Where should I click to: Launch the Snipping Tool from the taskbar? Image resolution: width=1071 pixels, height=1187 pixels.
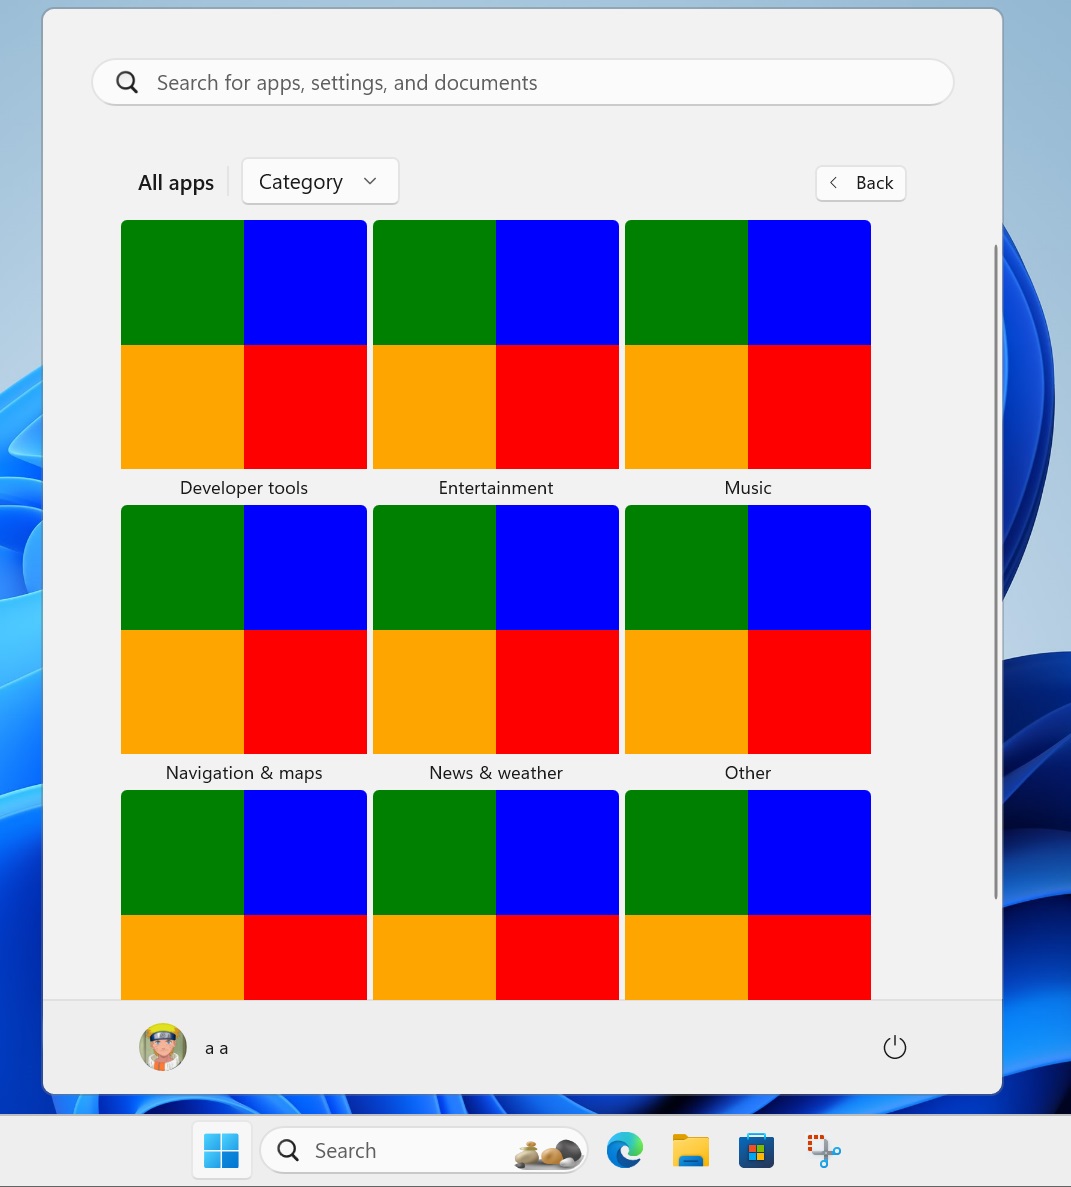(822, 1150)
